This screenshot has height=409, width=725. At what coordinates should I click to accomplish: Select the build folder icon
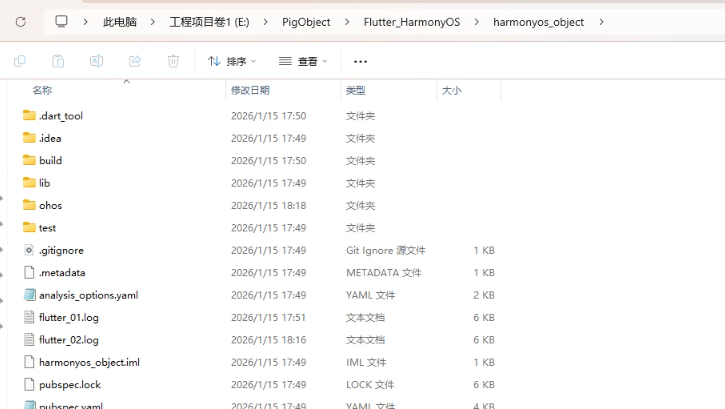point(29,160)
